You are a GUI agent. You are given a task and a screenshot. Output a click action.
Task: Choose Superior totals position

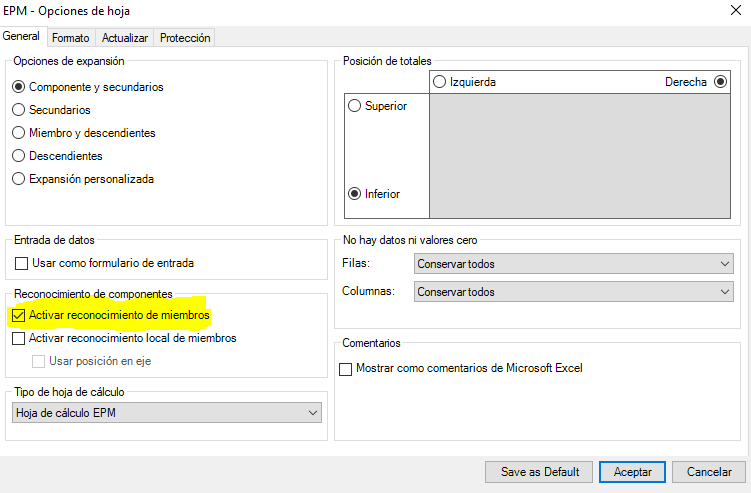[354, 106]
